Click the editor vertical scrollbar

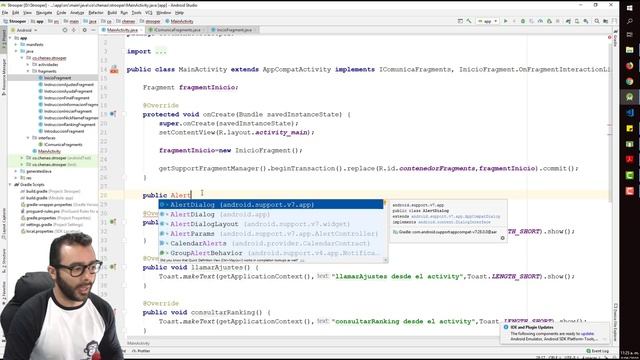click(x=610, y=122)
